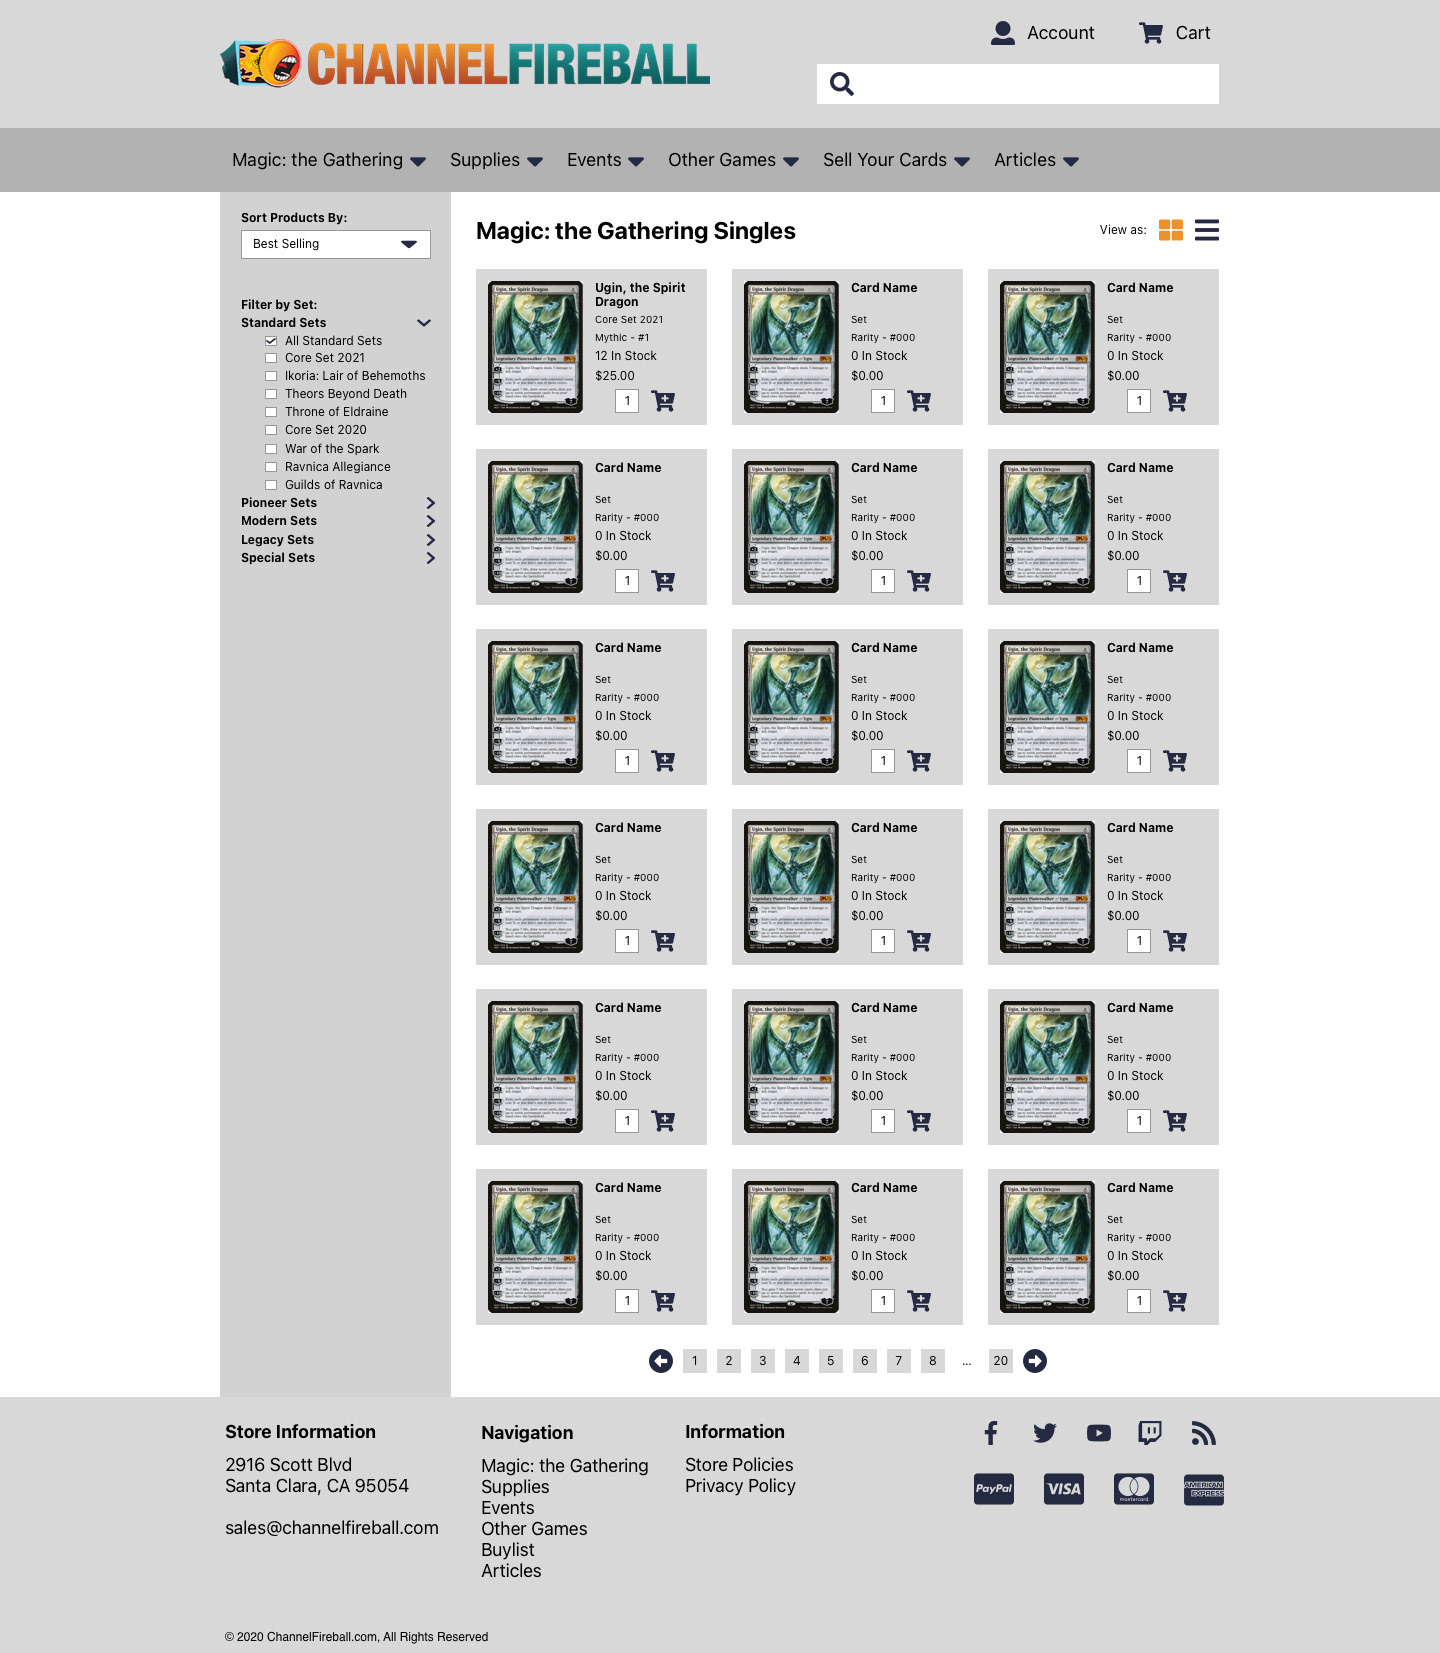1440x1653 pixels.
Task: Open the Best Selling sort dropdown
Action: [x=336, y=244]
